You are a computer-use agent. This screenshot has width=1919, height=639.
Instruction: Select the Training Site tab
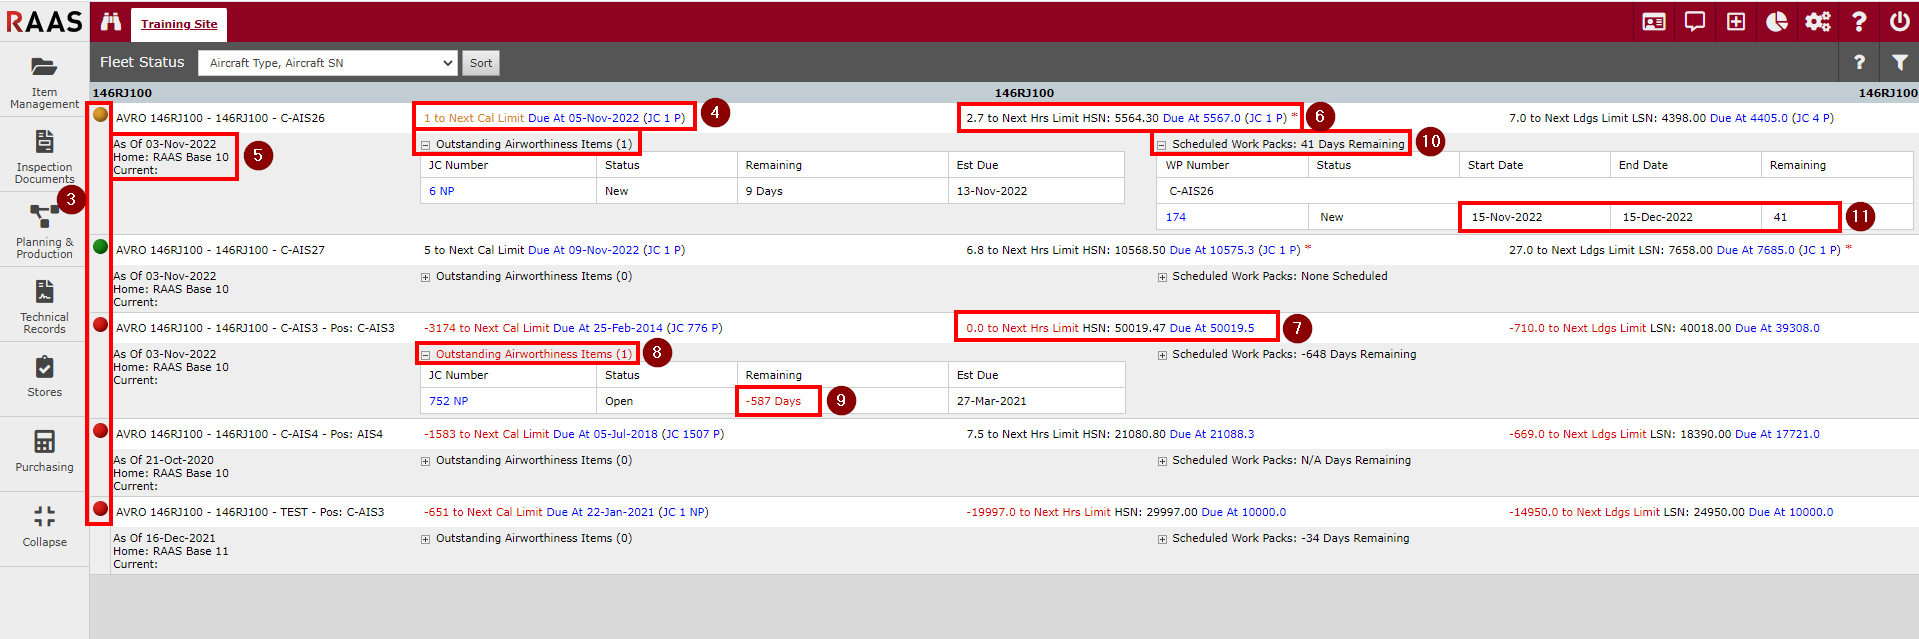click(179, 24)
